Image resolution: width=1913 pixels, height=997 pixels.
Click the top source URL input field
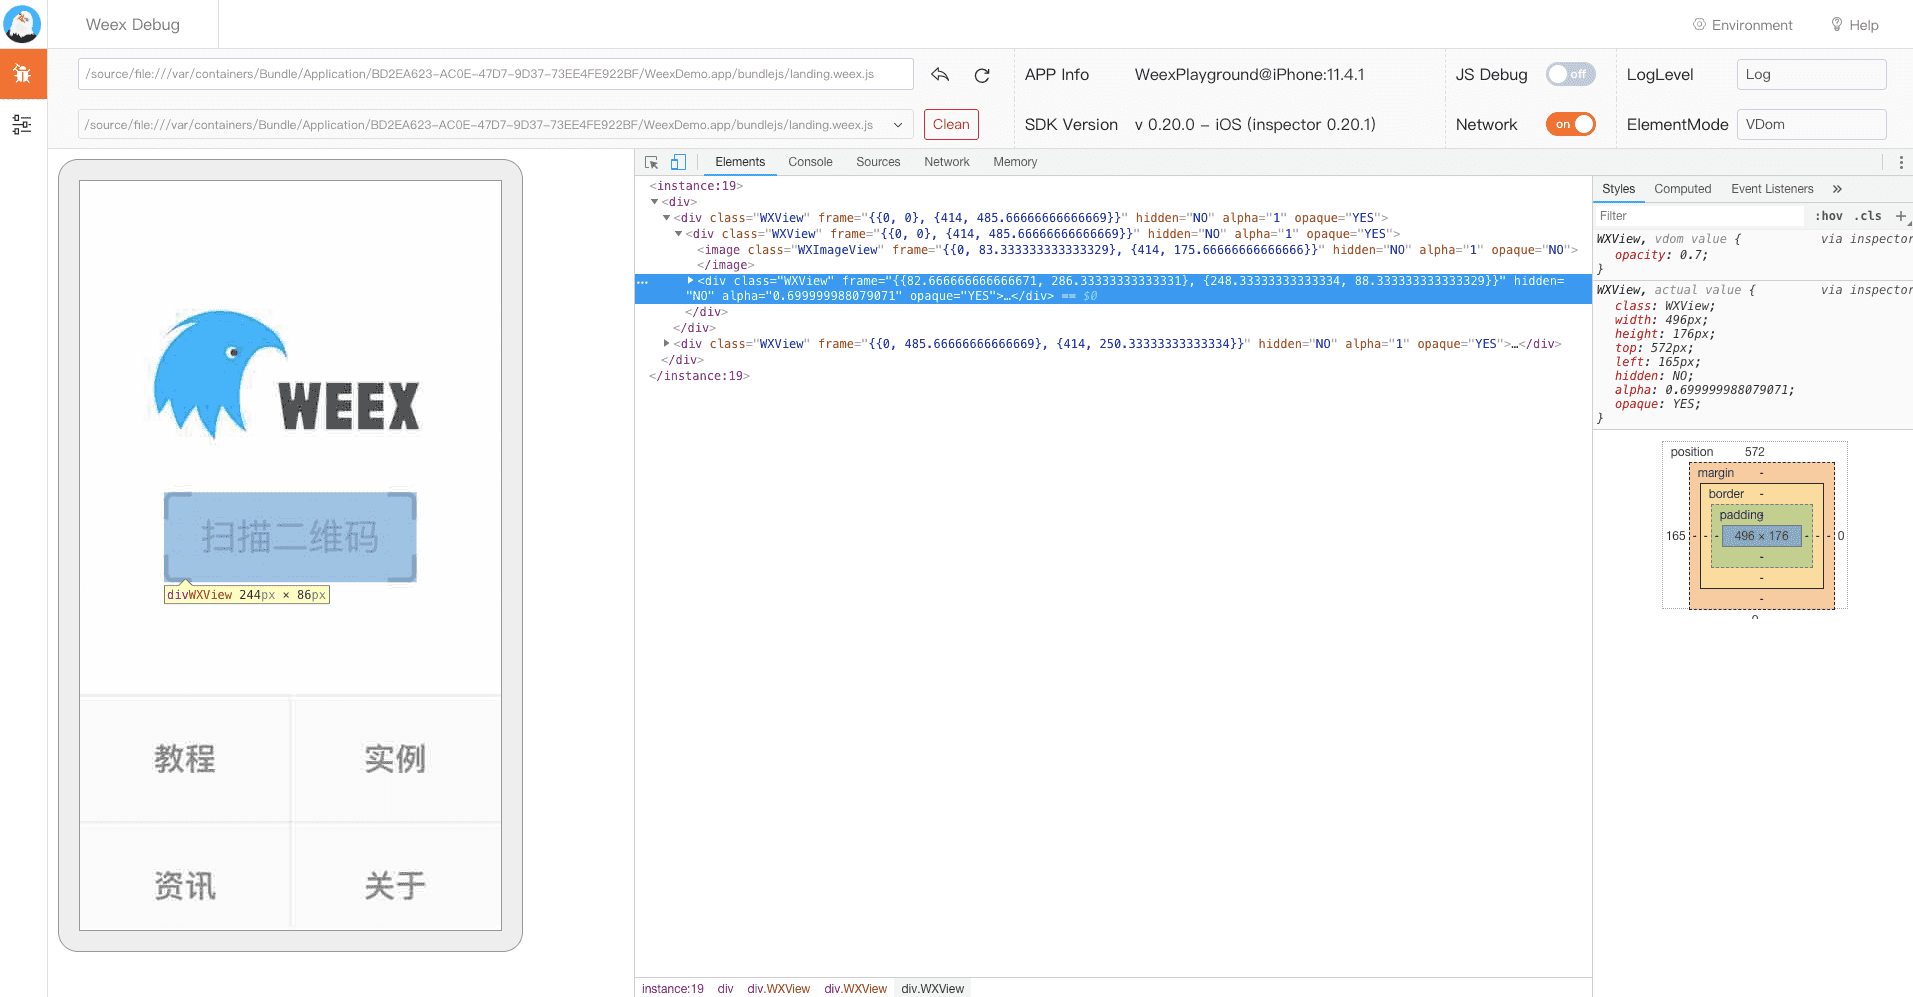point(496,74)
